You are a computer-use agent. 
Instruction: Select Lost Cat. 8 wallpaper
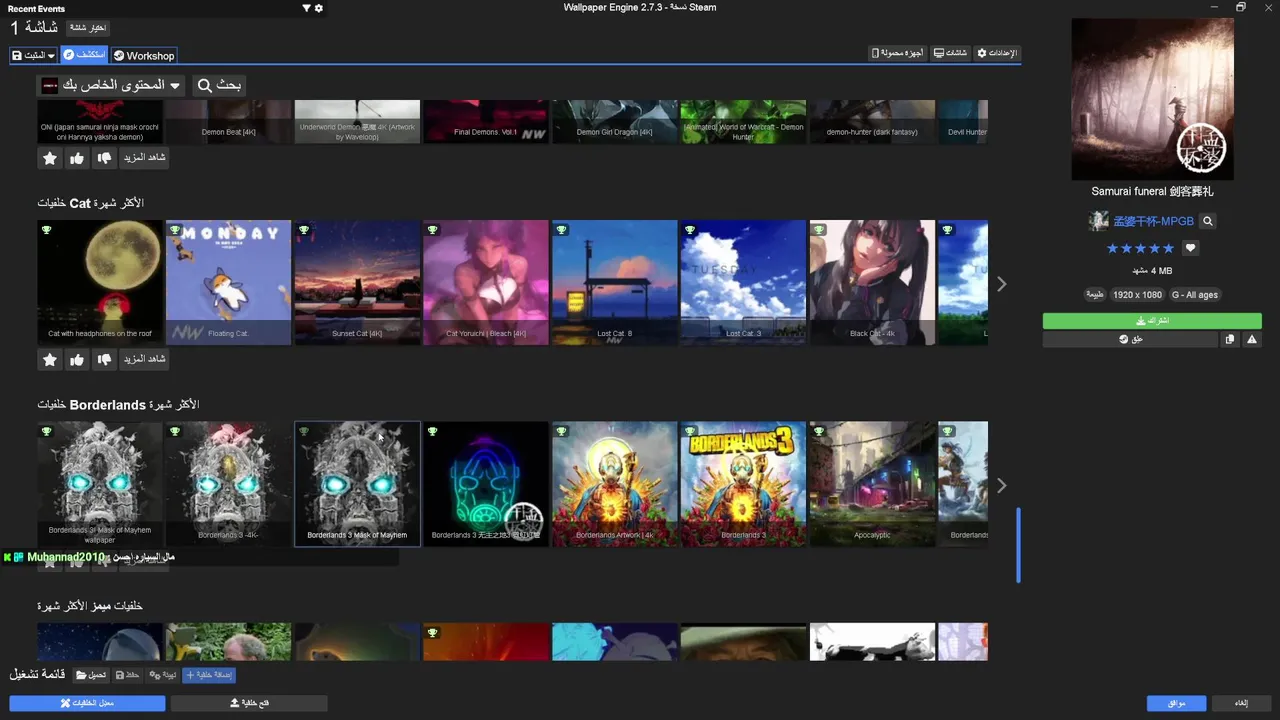click(x=615, y=283)
